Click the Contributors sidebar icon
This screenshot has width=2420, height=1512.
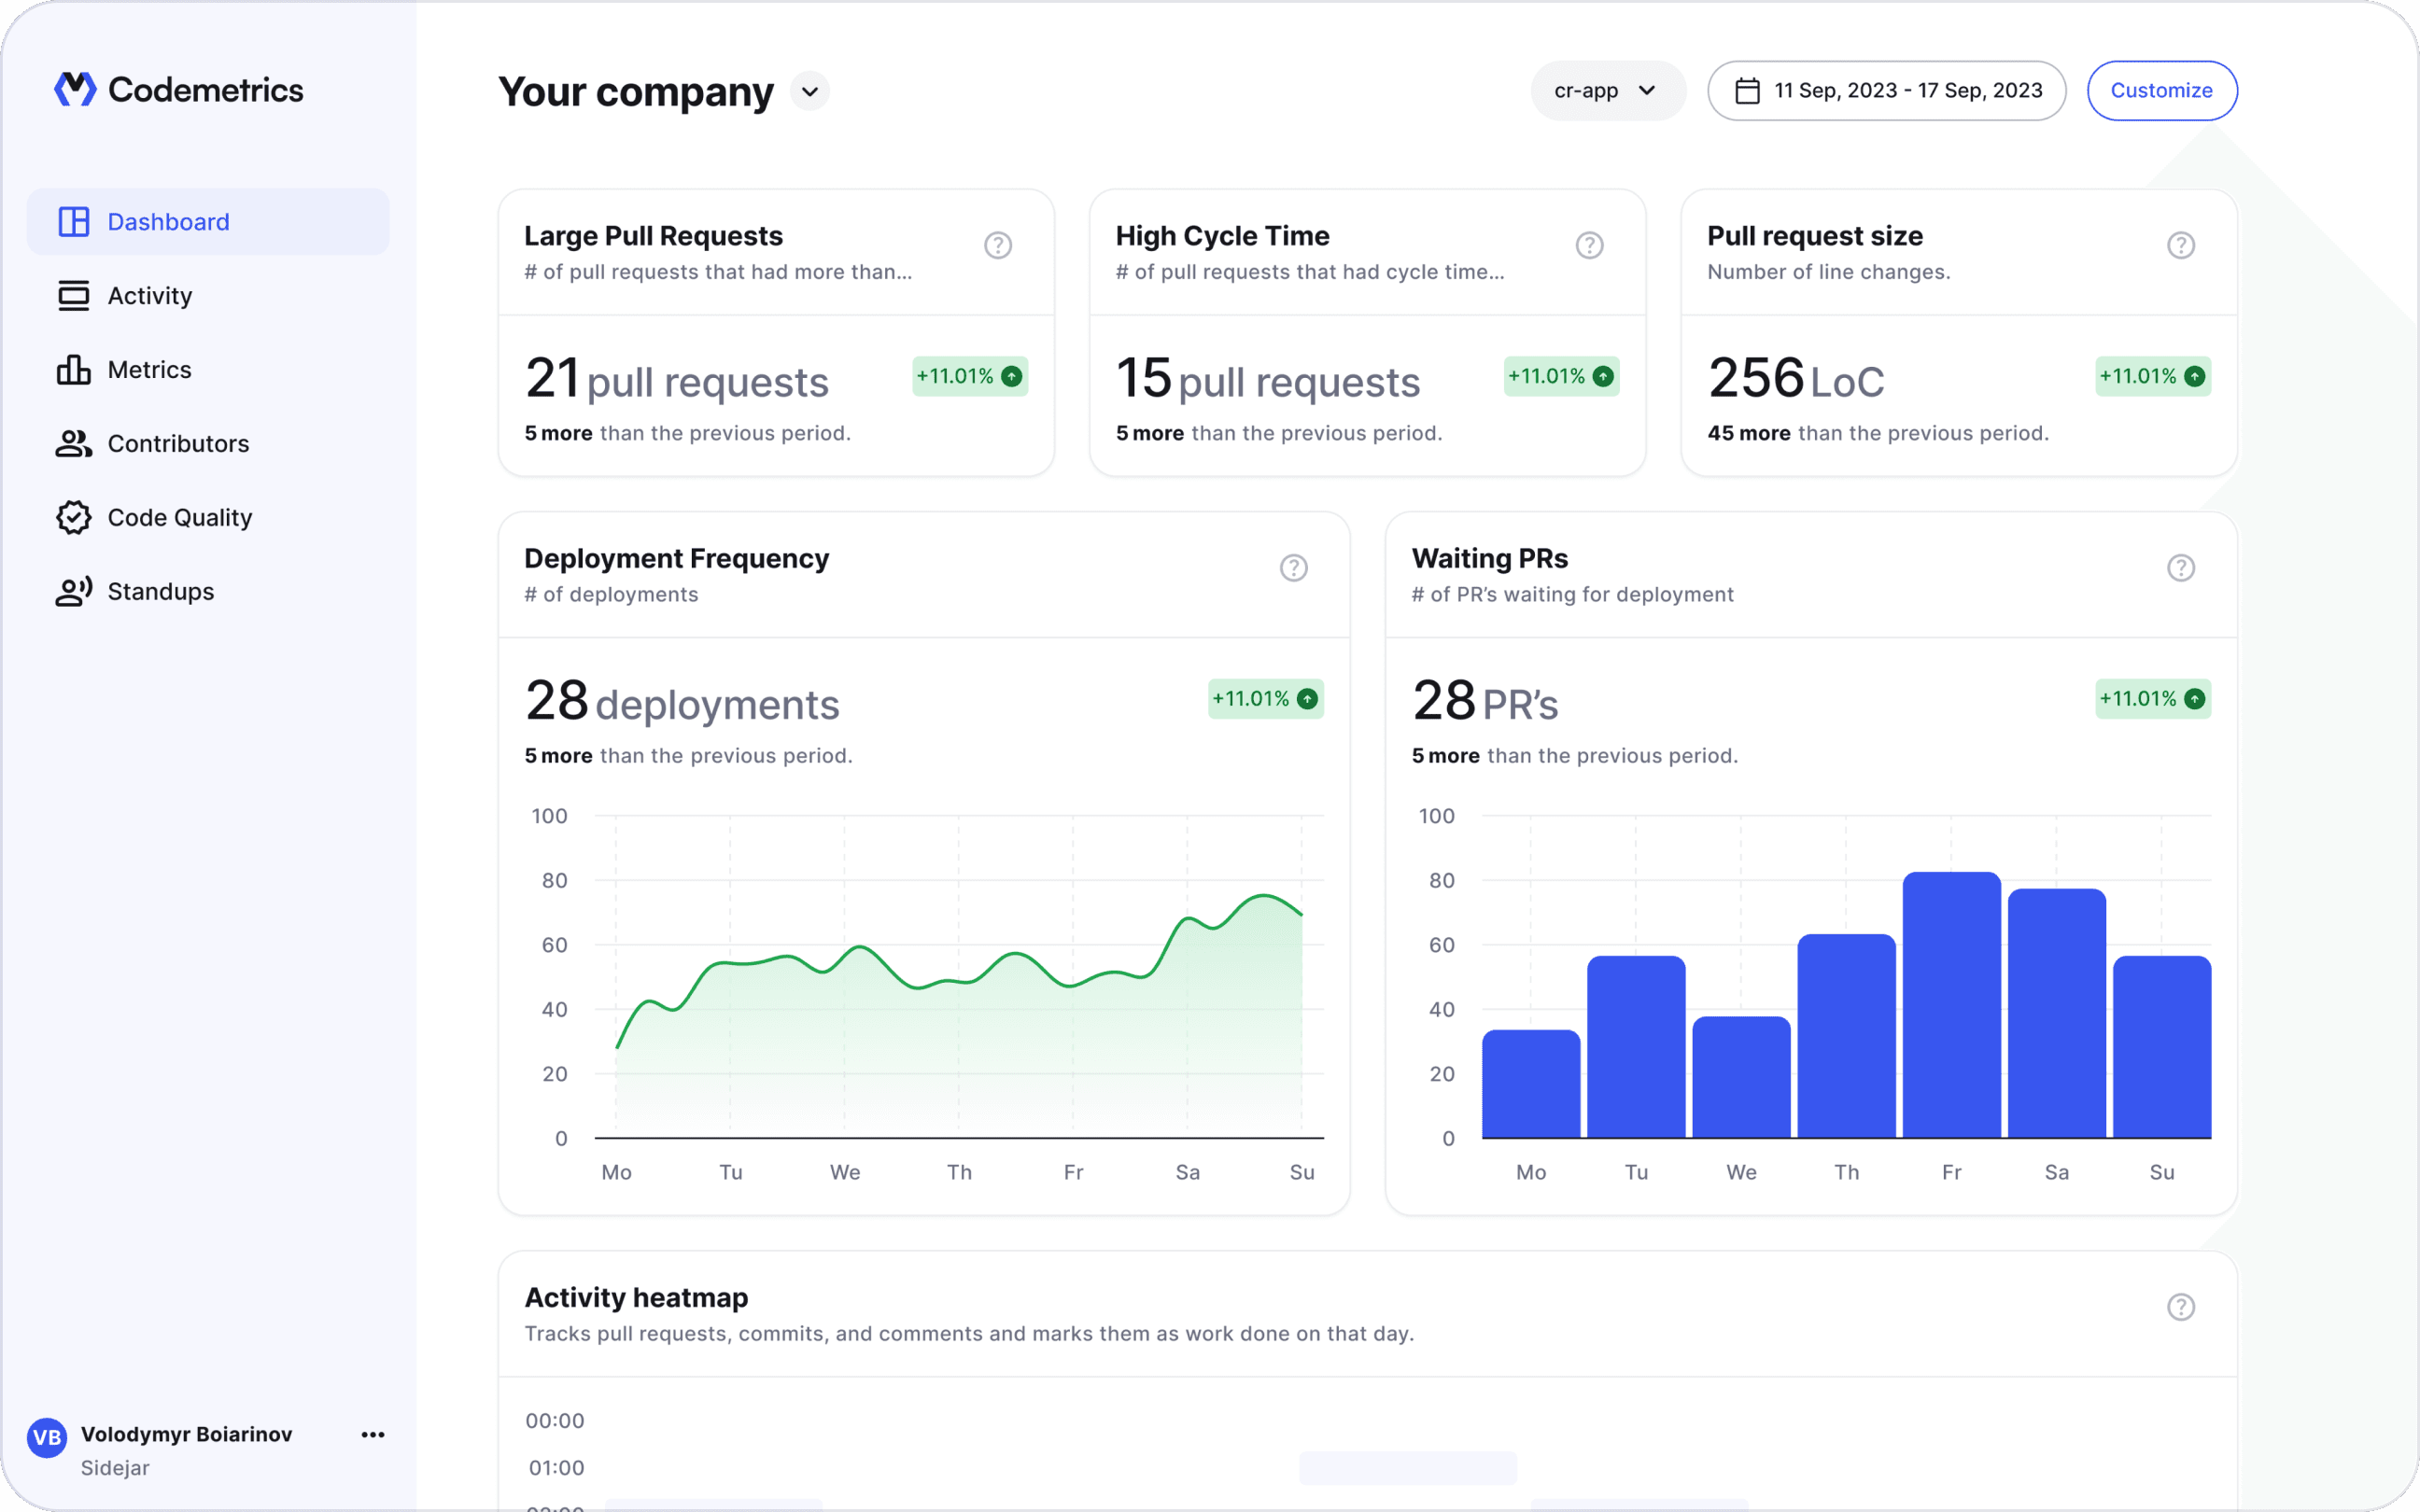point(72,442)
